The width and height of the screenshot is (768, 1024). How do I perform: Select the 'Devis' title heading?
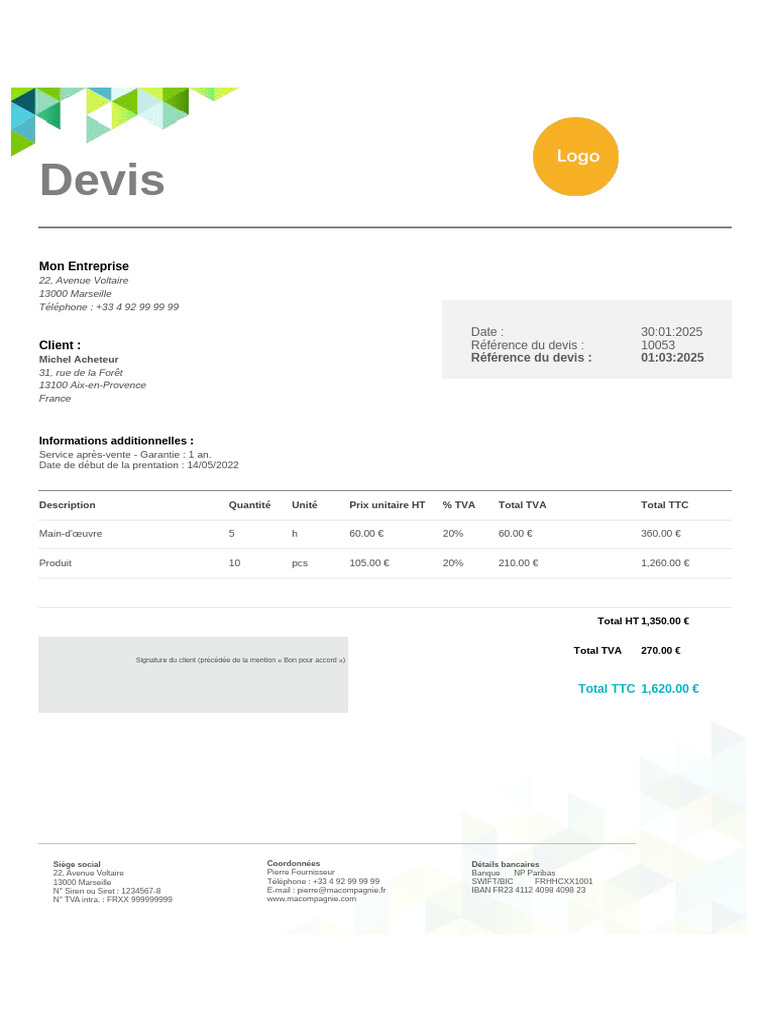[103, 180]
